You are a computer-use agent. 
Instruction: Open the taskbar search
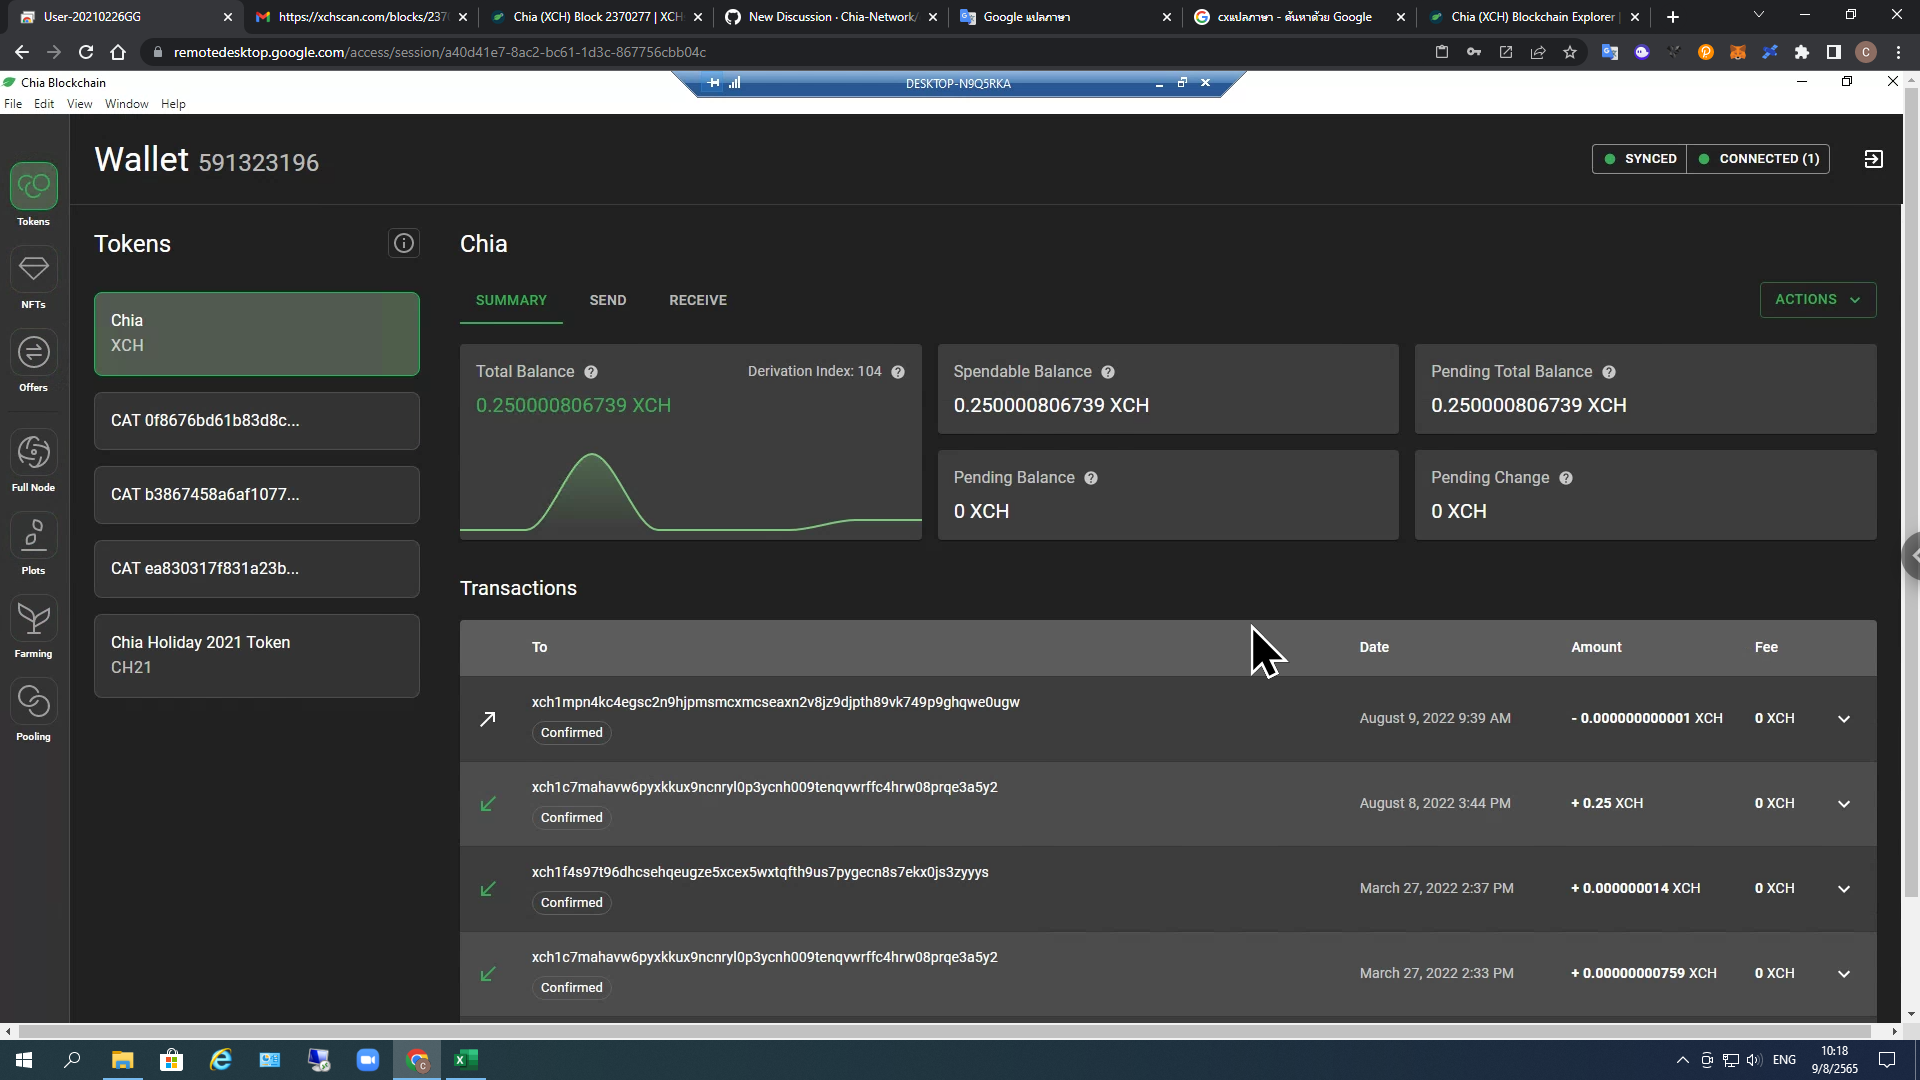pyautogui.click(x=72, y=1060)
